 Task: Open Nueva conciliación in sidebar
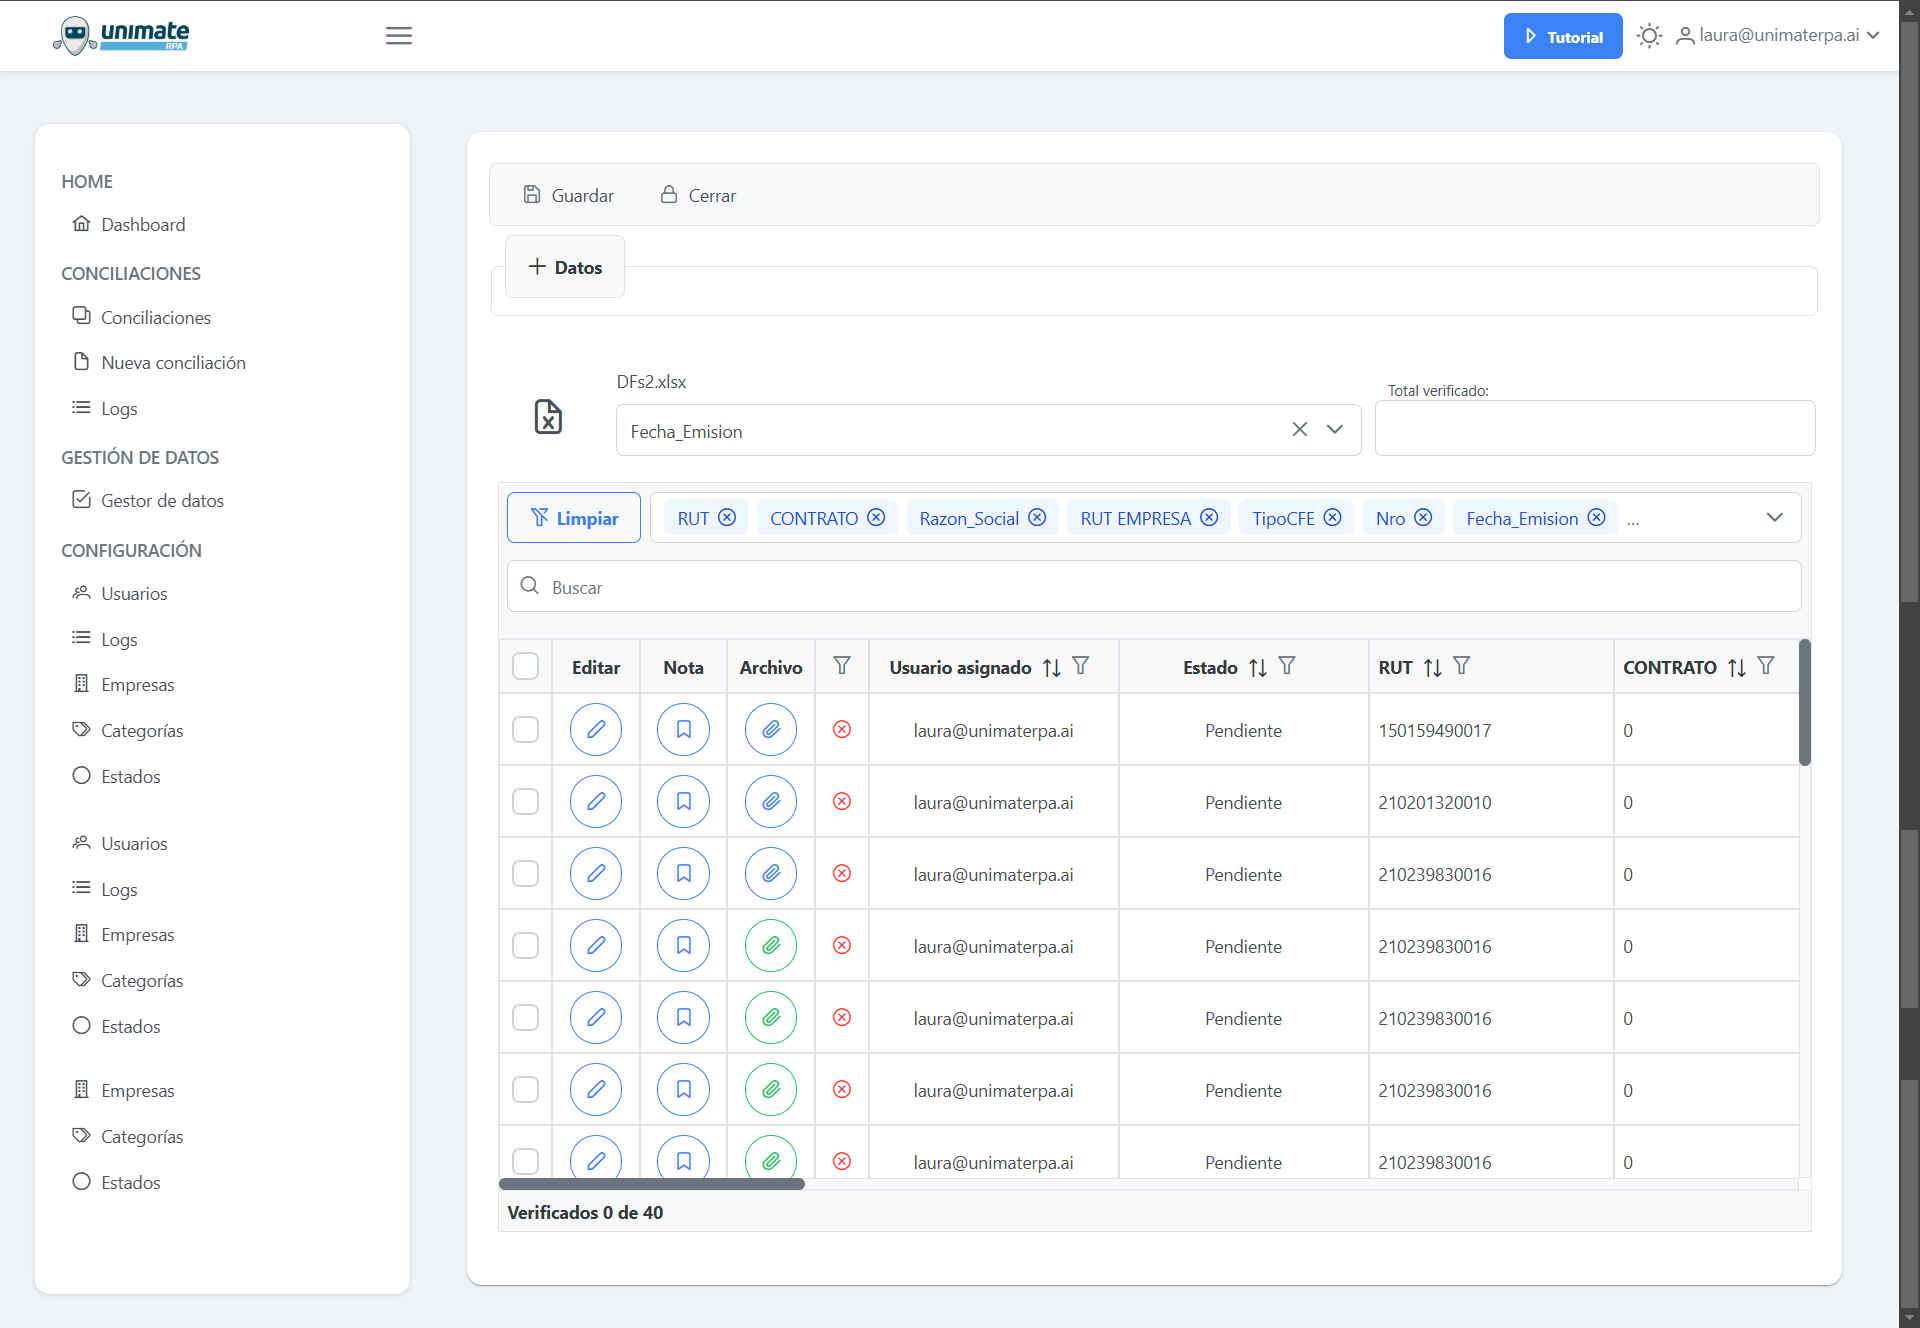[173, 363]
